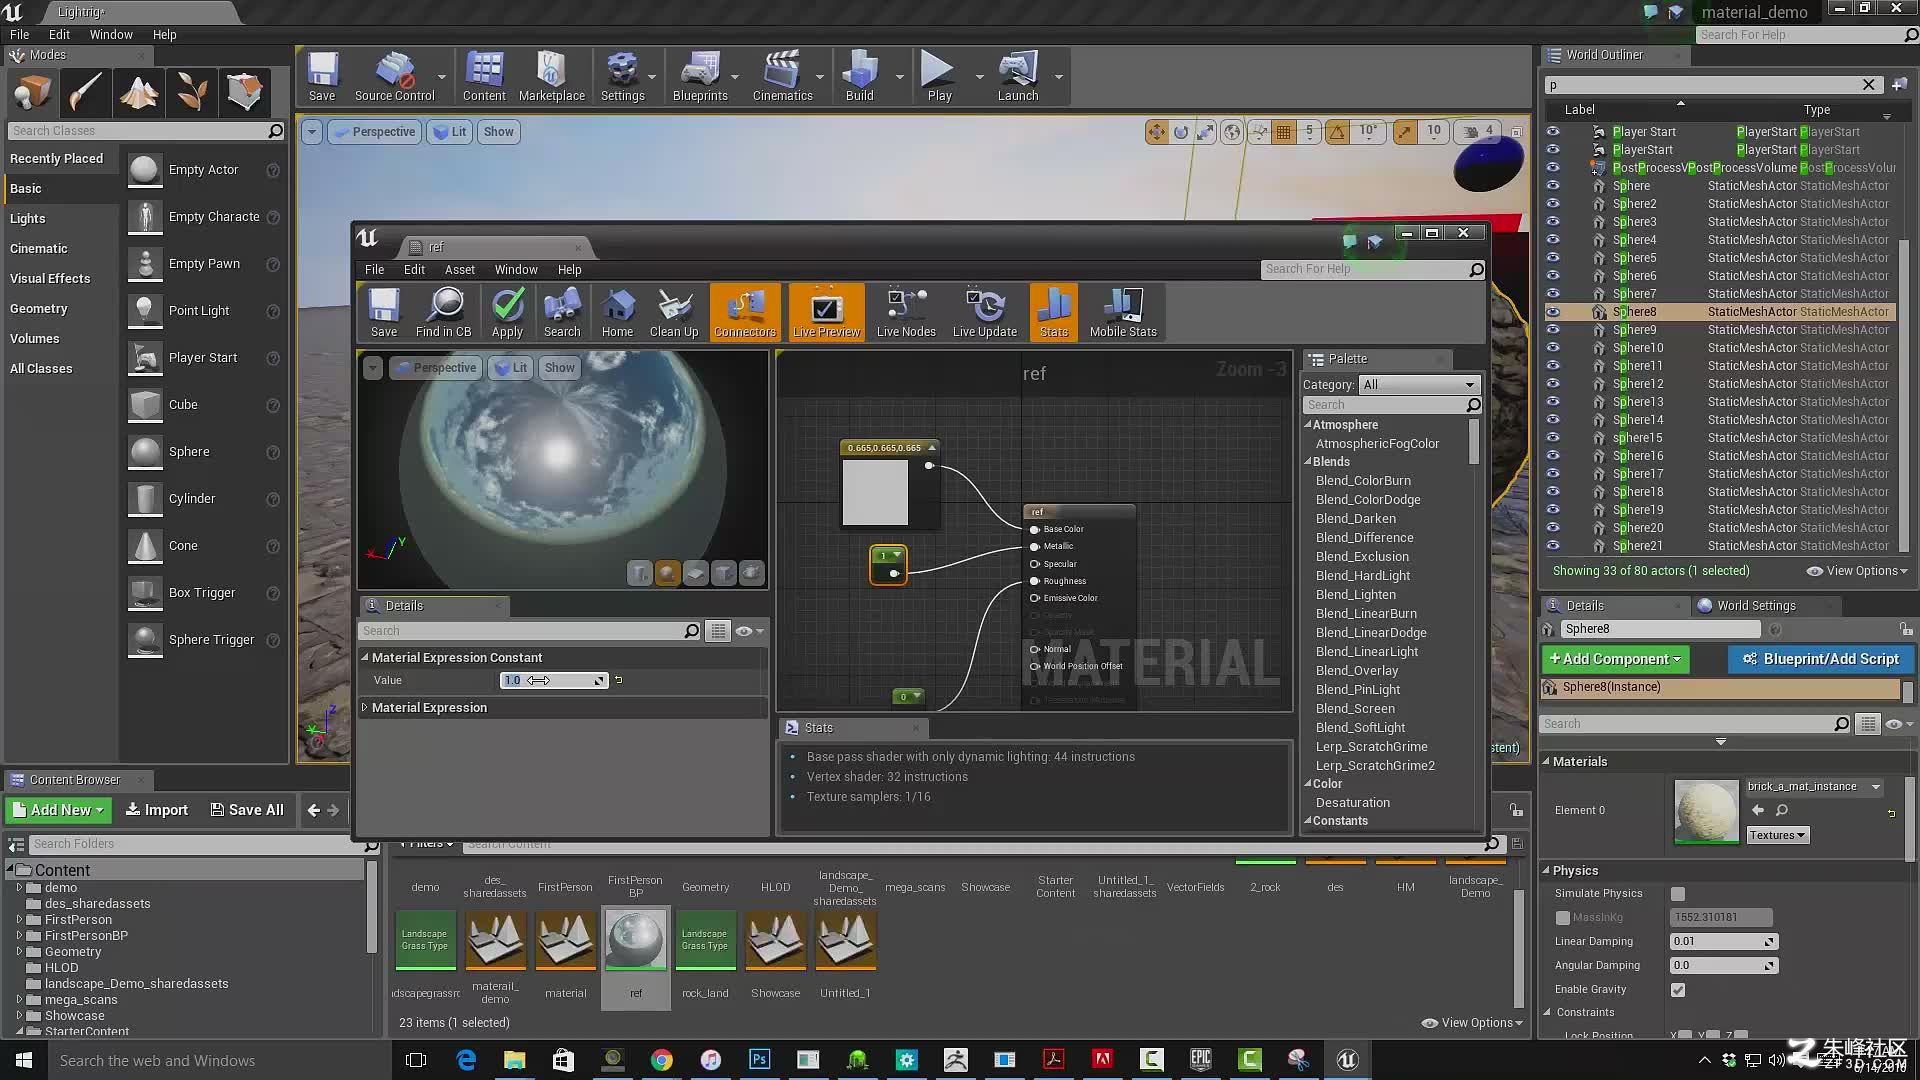Image resolution: width=1920 pixels, height=1080 pixels.
Task: Click the Linear Damping value slider
Action: (x=1724, y=942)
